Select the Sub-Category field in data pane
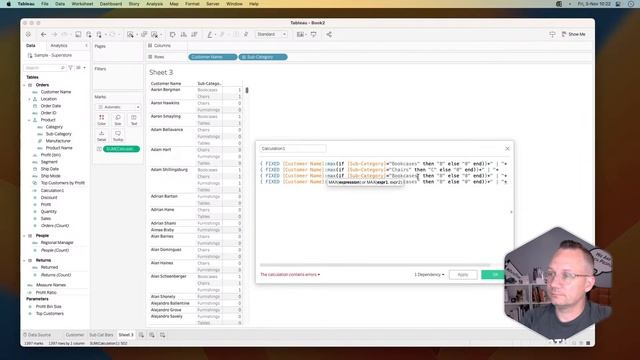The height and width of the screenshot is (360, 640). tap(58, 134)
